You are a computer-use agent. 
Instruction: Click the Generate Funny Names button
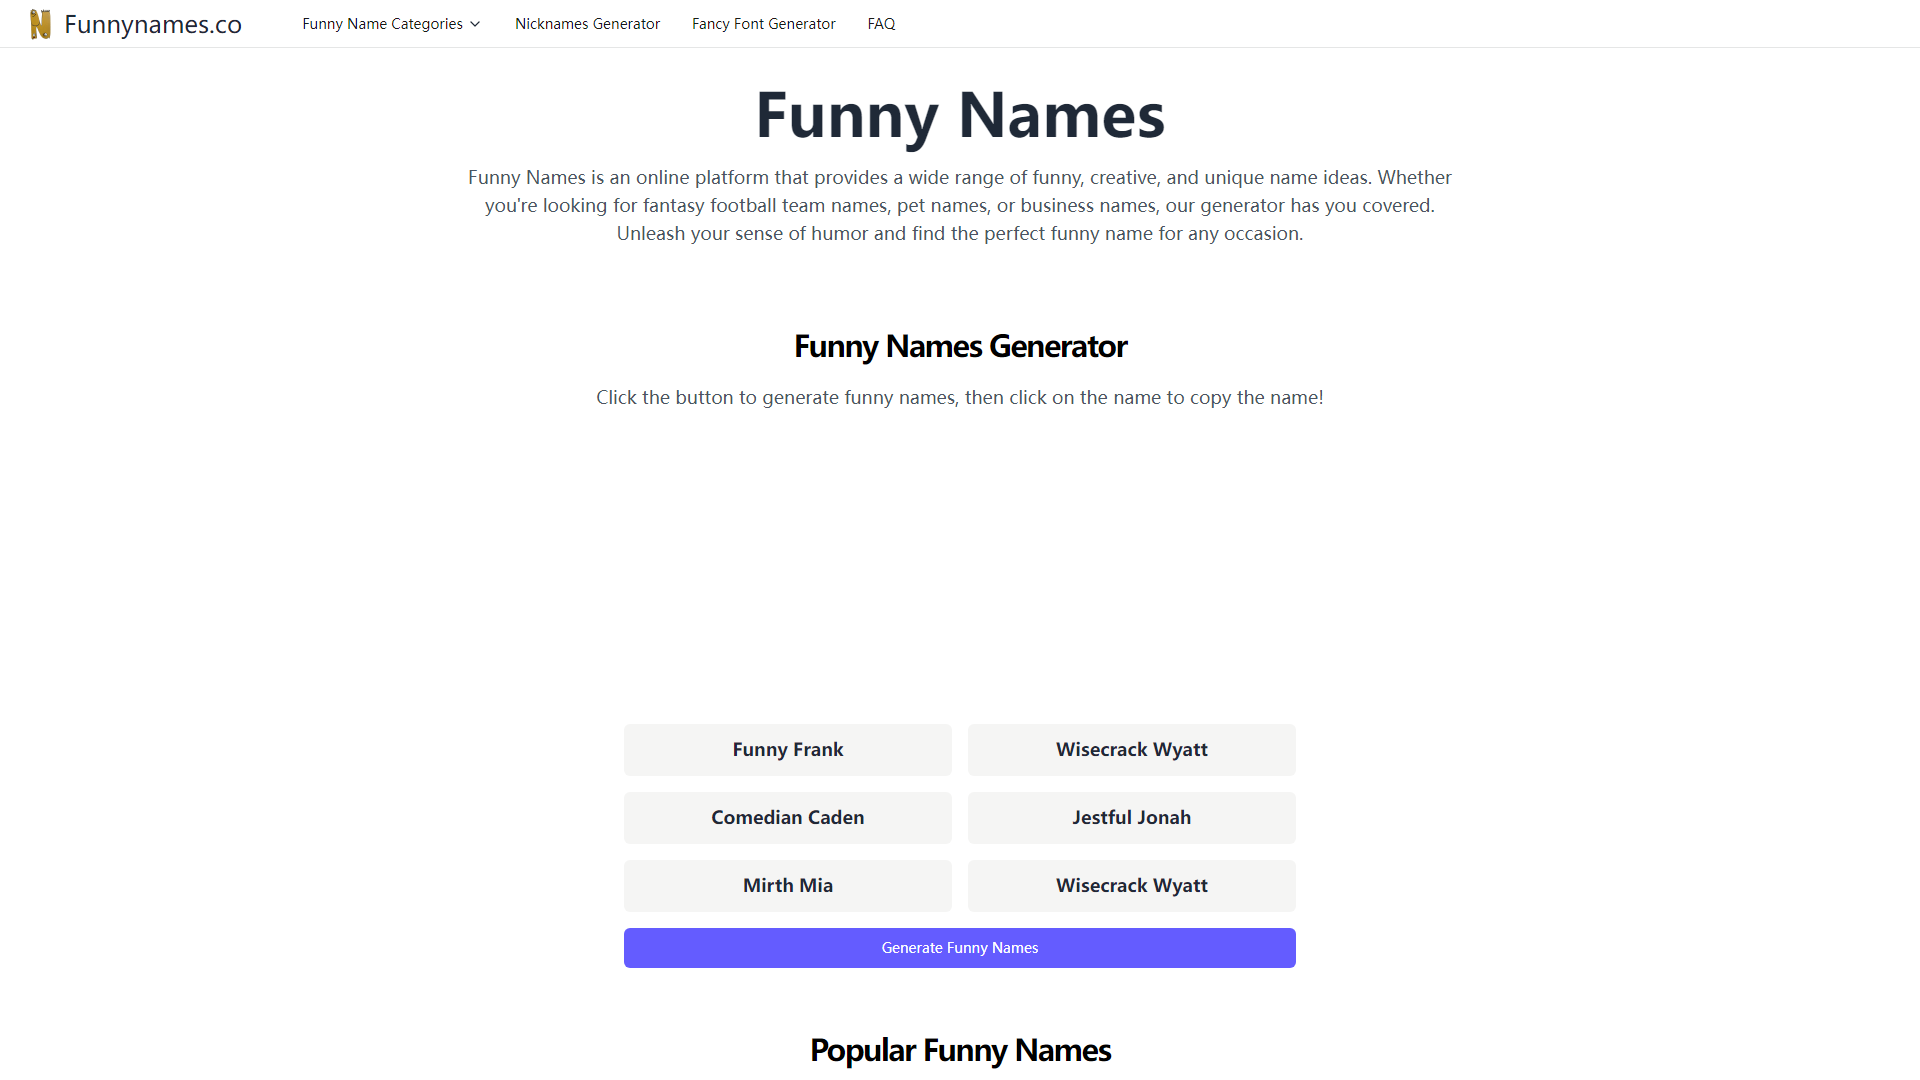pos(959,947)
